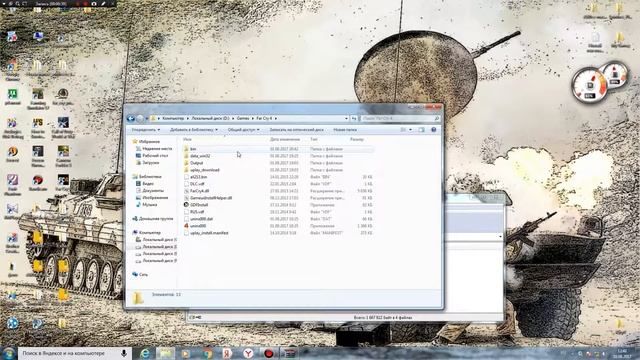Click Компьютер in the address breadcrumb
640x360 pixels.
click(x=173, y=118)
